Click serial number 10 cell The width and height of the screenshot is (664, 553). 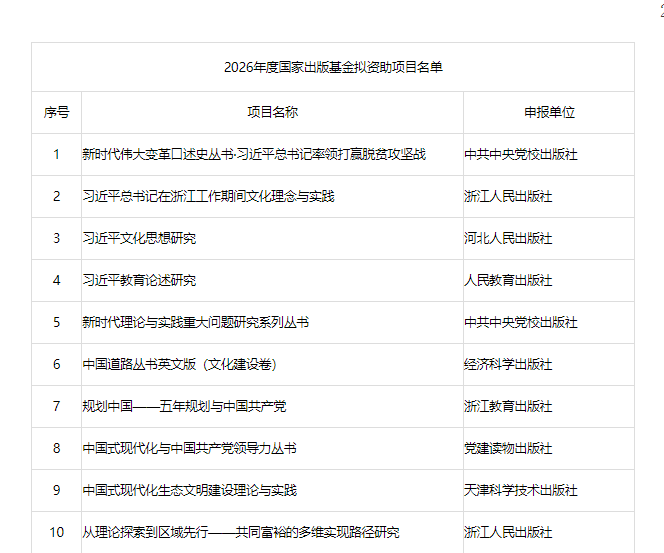coord(56,532)
